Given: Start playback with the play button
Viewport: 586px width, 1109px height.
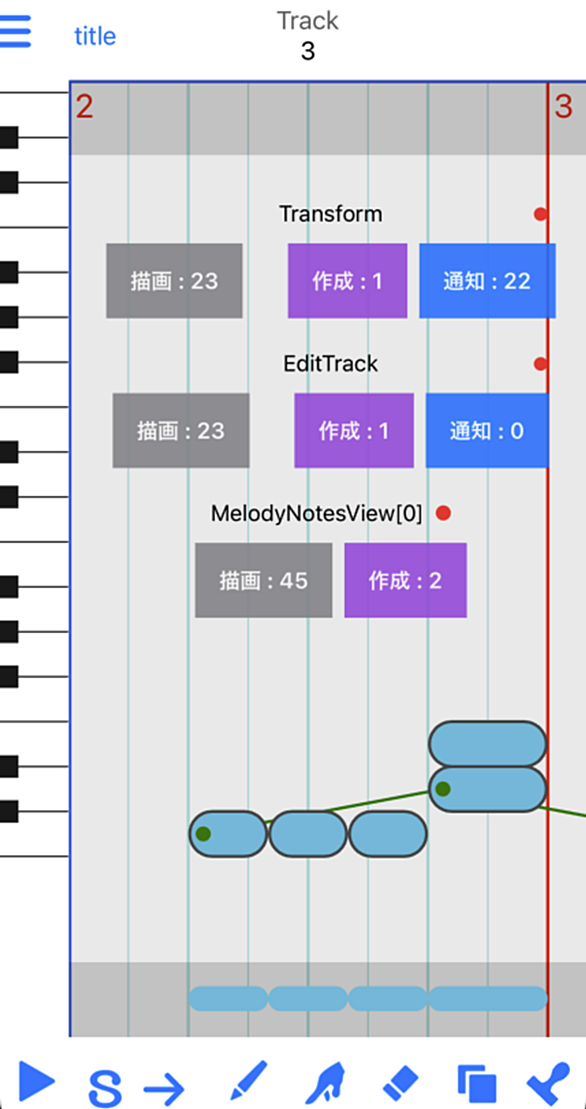Looking at the screenshot, I should pos(35,1080).
